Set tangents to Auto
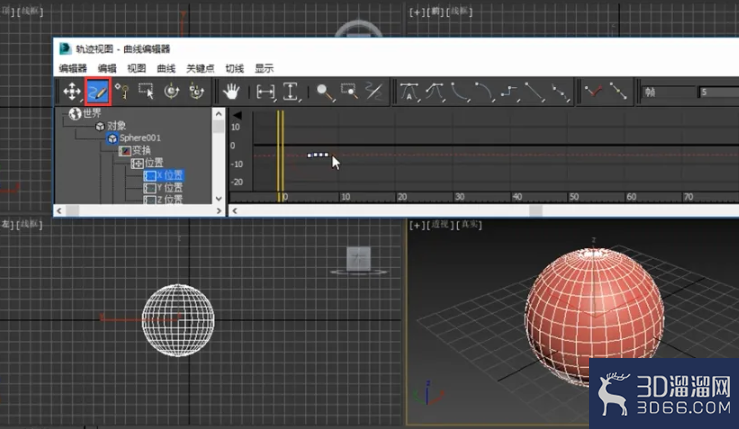This screenshot has height=429, width=739. [x=409, y=91]
